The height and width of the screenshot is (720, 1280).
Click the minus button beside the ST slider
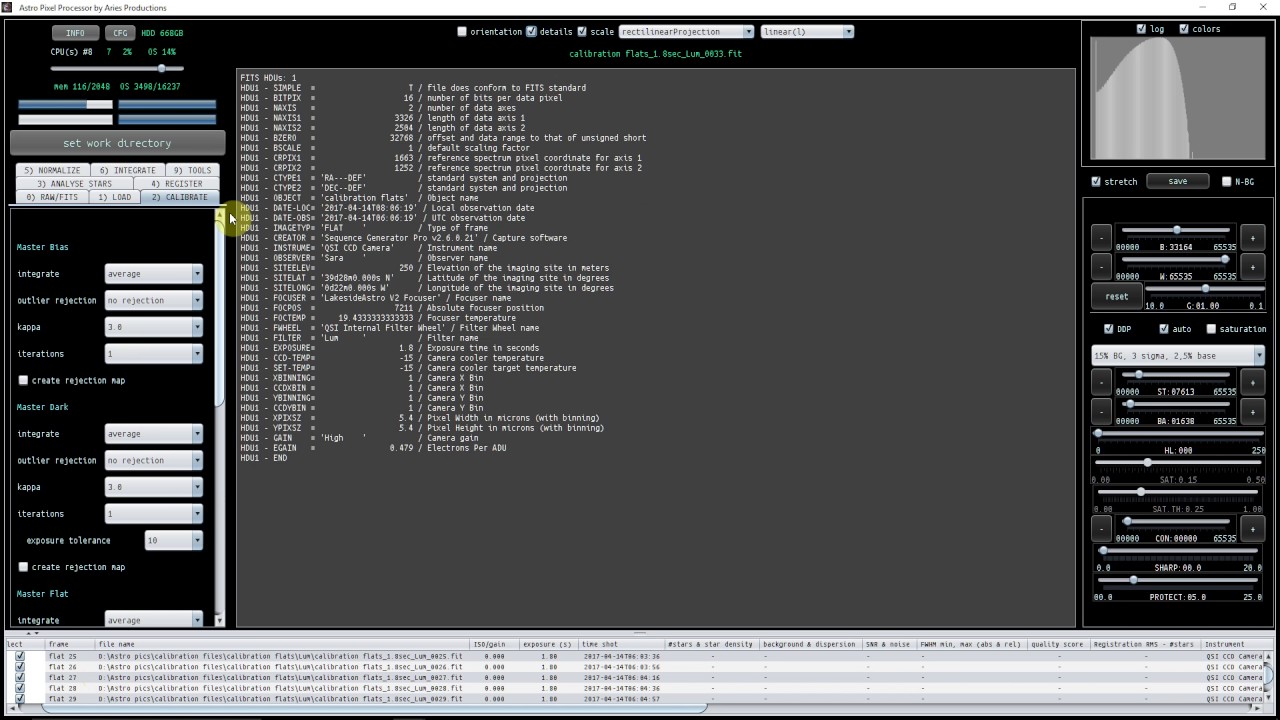tap(1101, 382)
